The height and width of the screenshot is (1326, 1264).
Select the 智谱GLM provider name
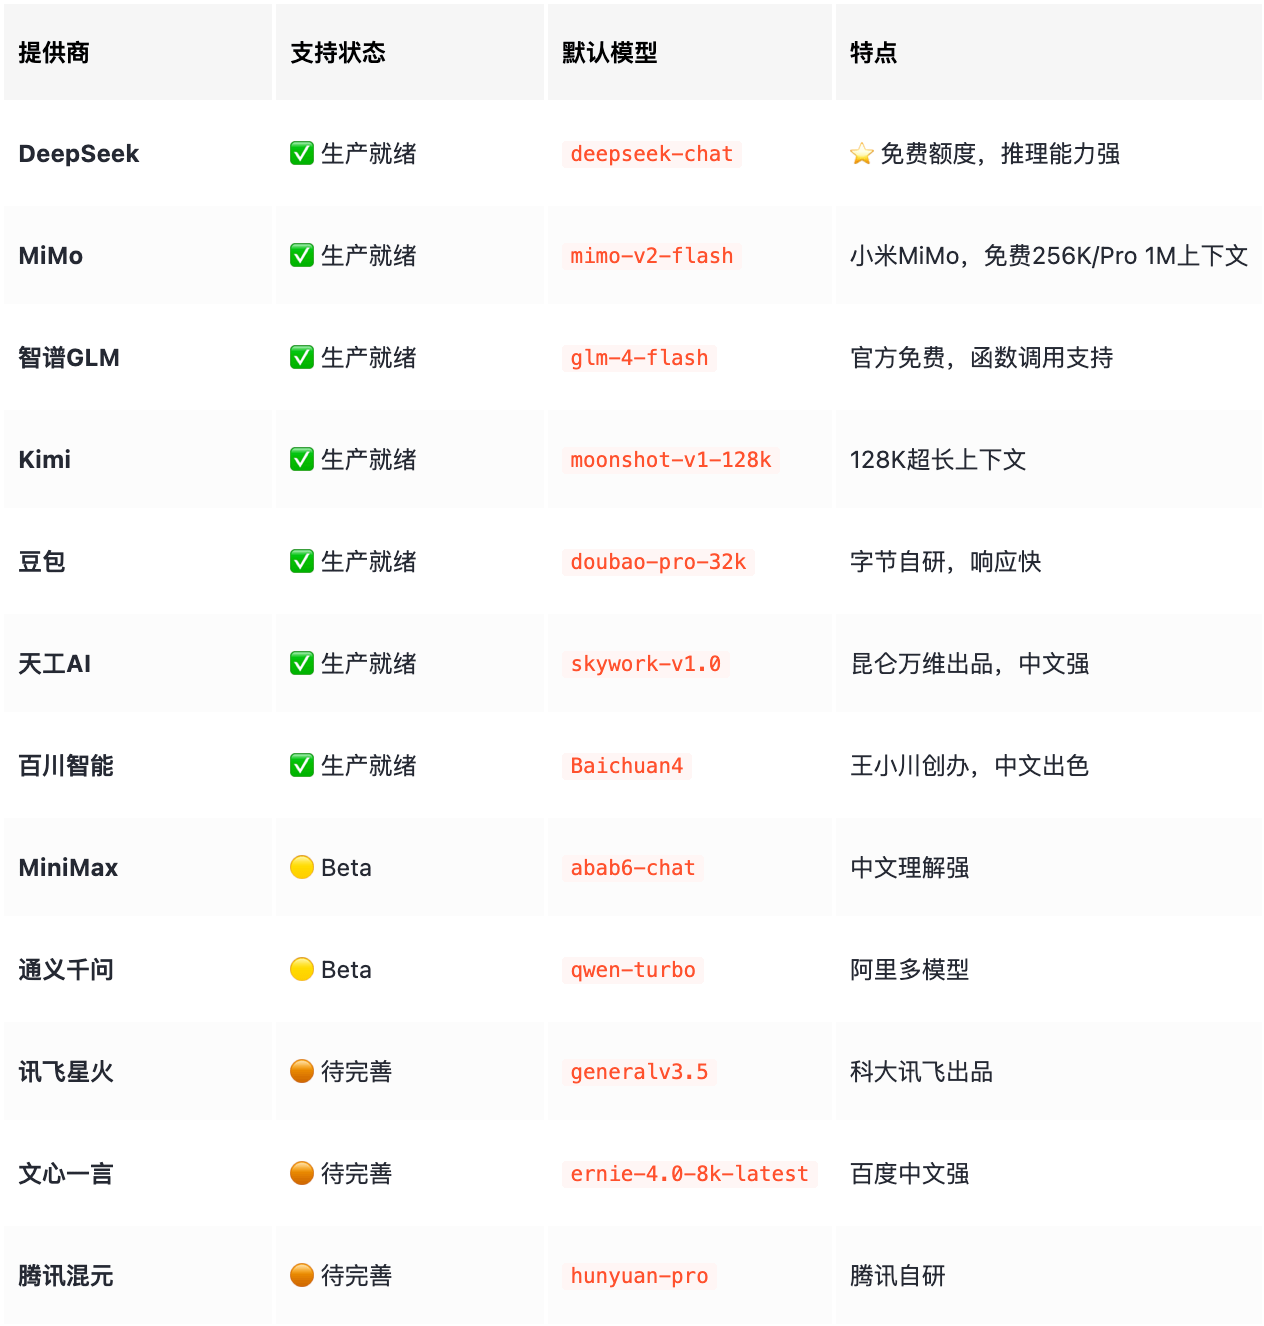coord(69,357)
